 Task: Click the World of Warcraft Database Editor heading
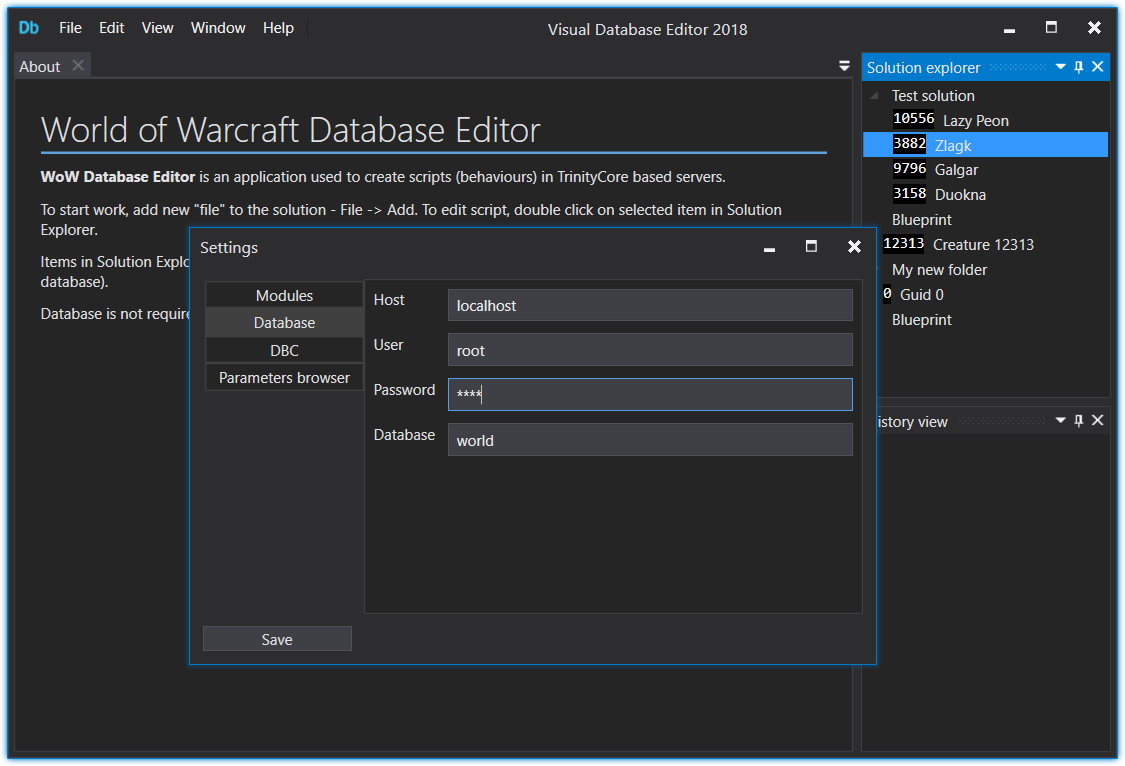(x=291, y=131)
